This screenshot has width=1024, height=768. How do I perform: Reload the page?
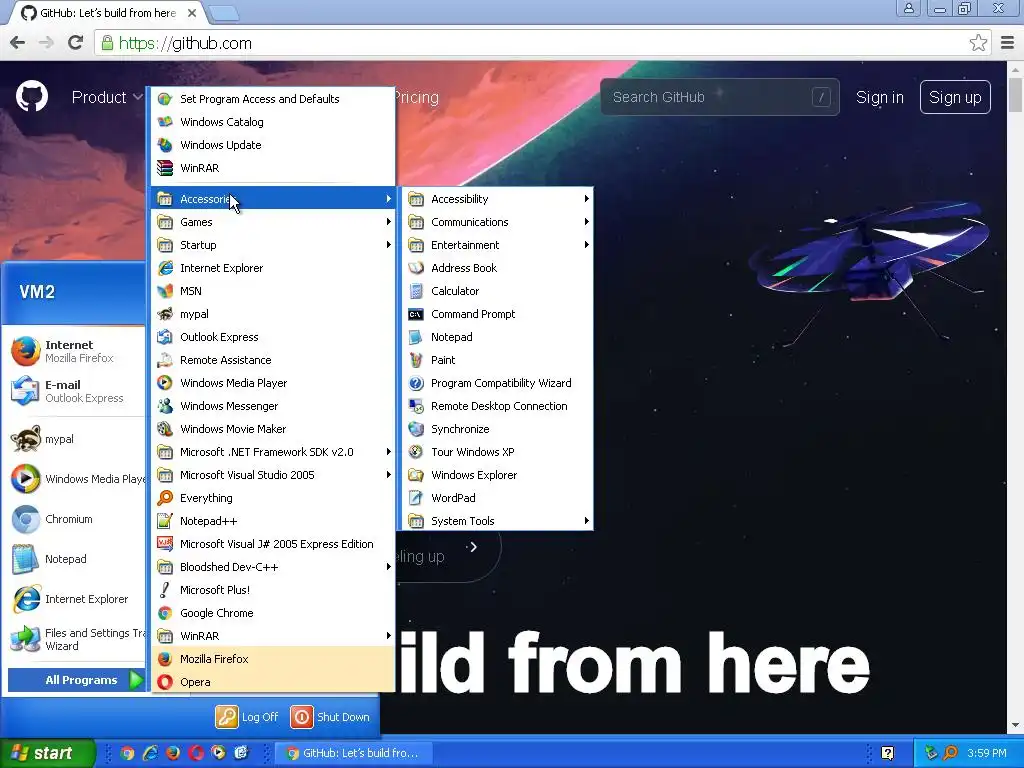[75, 43]
